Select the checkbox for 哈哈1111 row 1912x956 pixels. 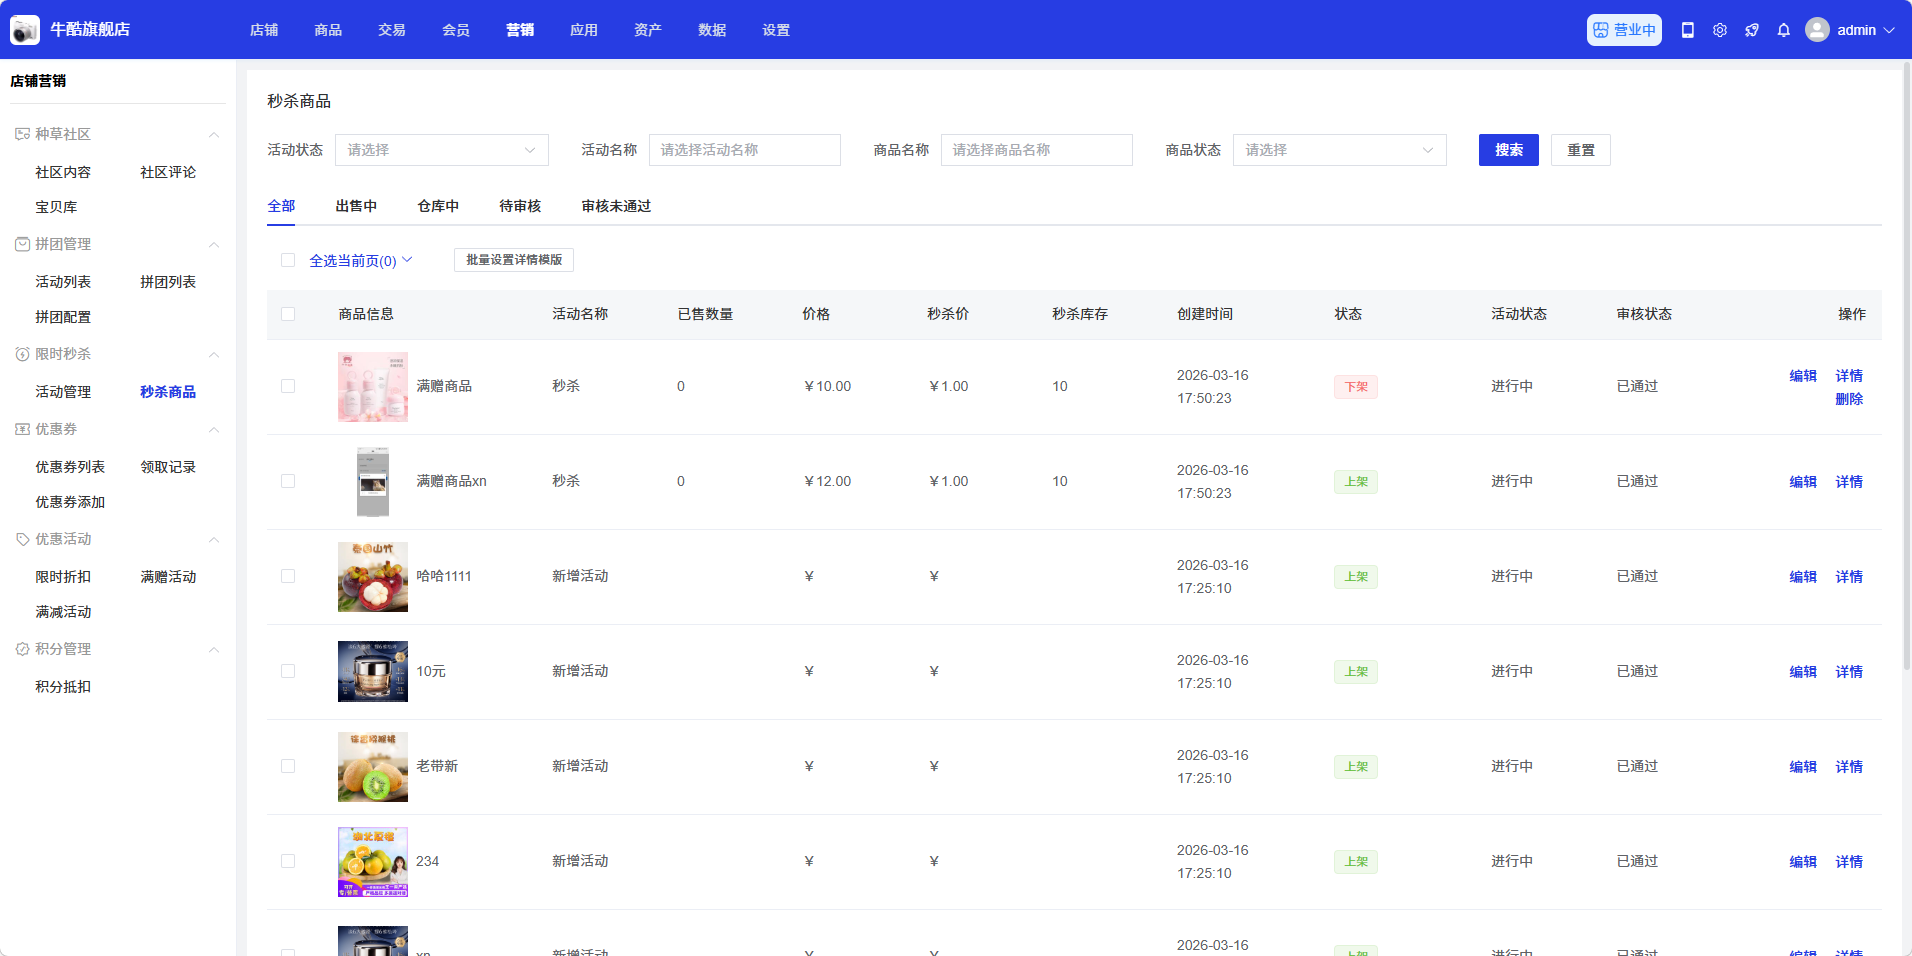click(288, 576)
